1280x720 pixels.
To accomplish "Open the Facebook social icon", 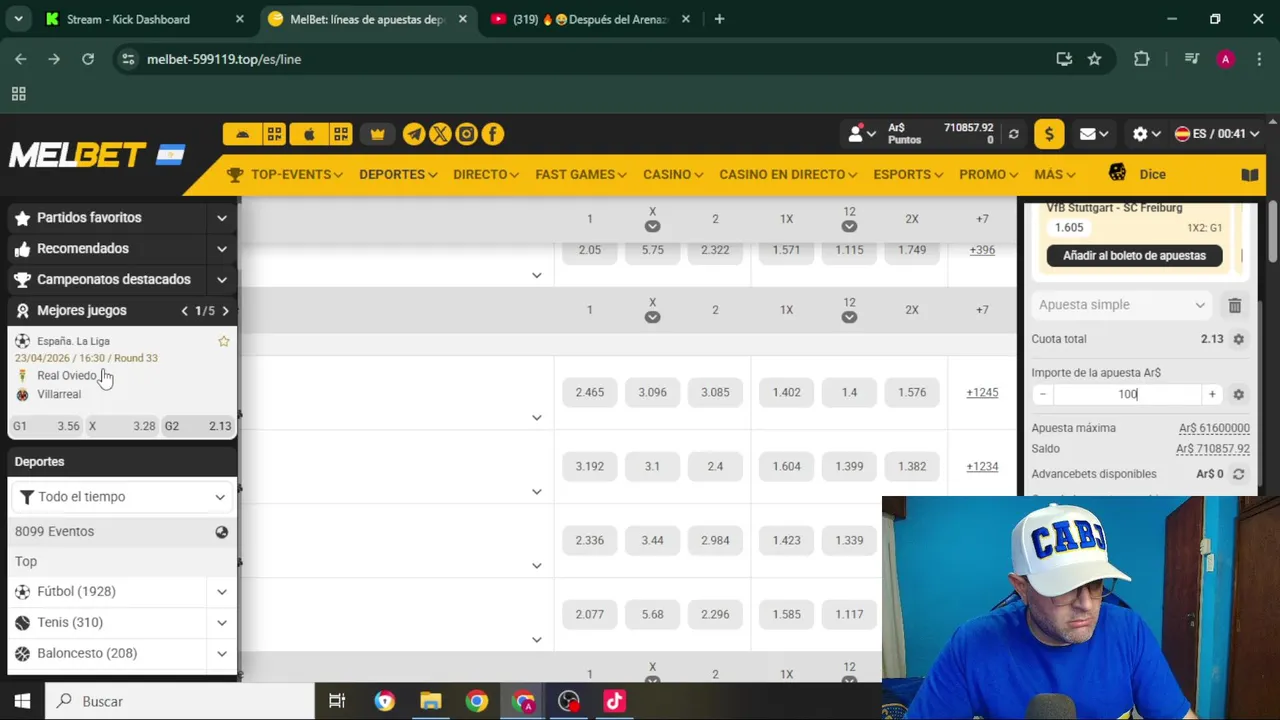I will pos(492,134).
